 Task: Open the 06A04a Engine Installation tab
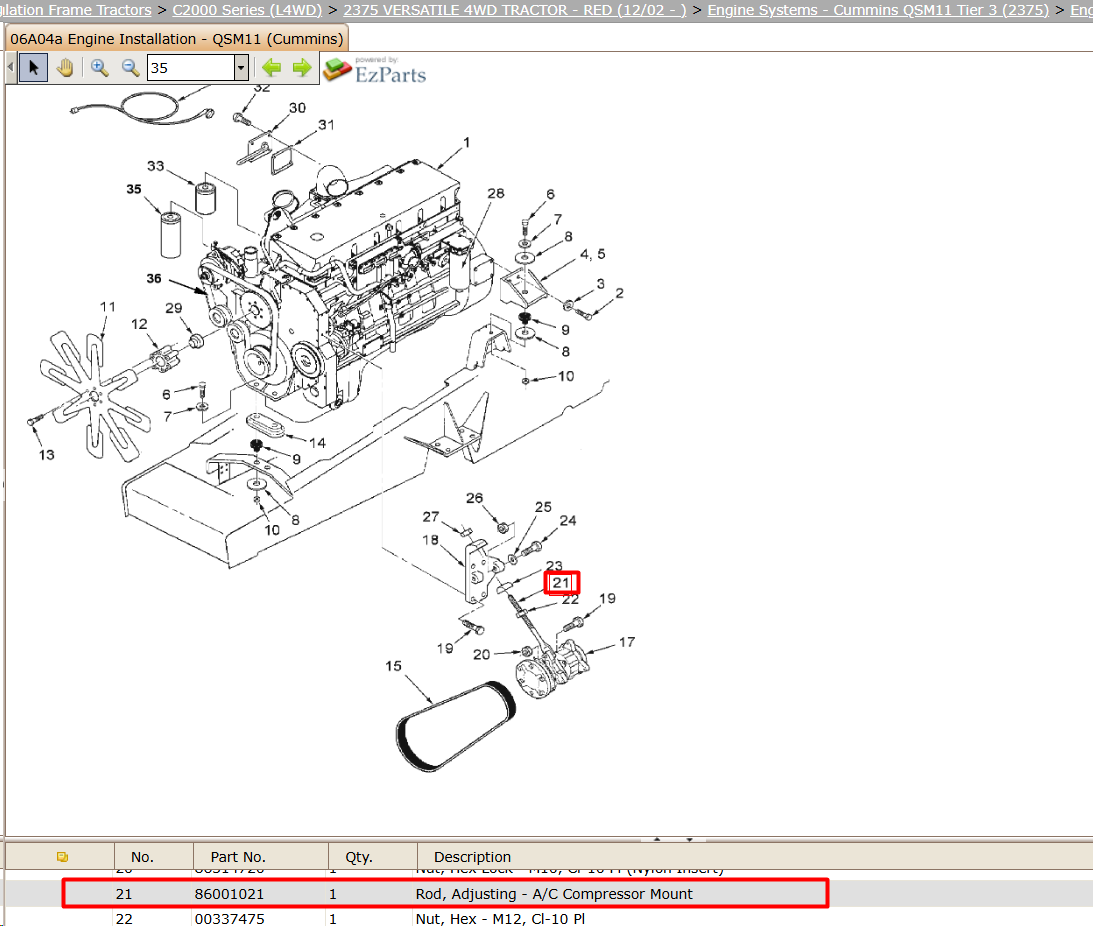(176, 39)
